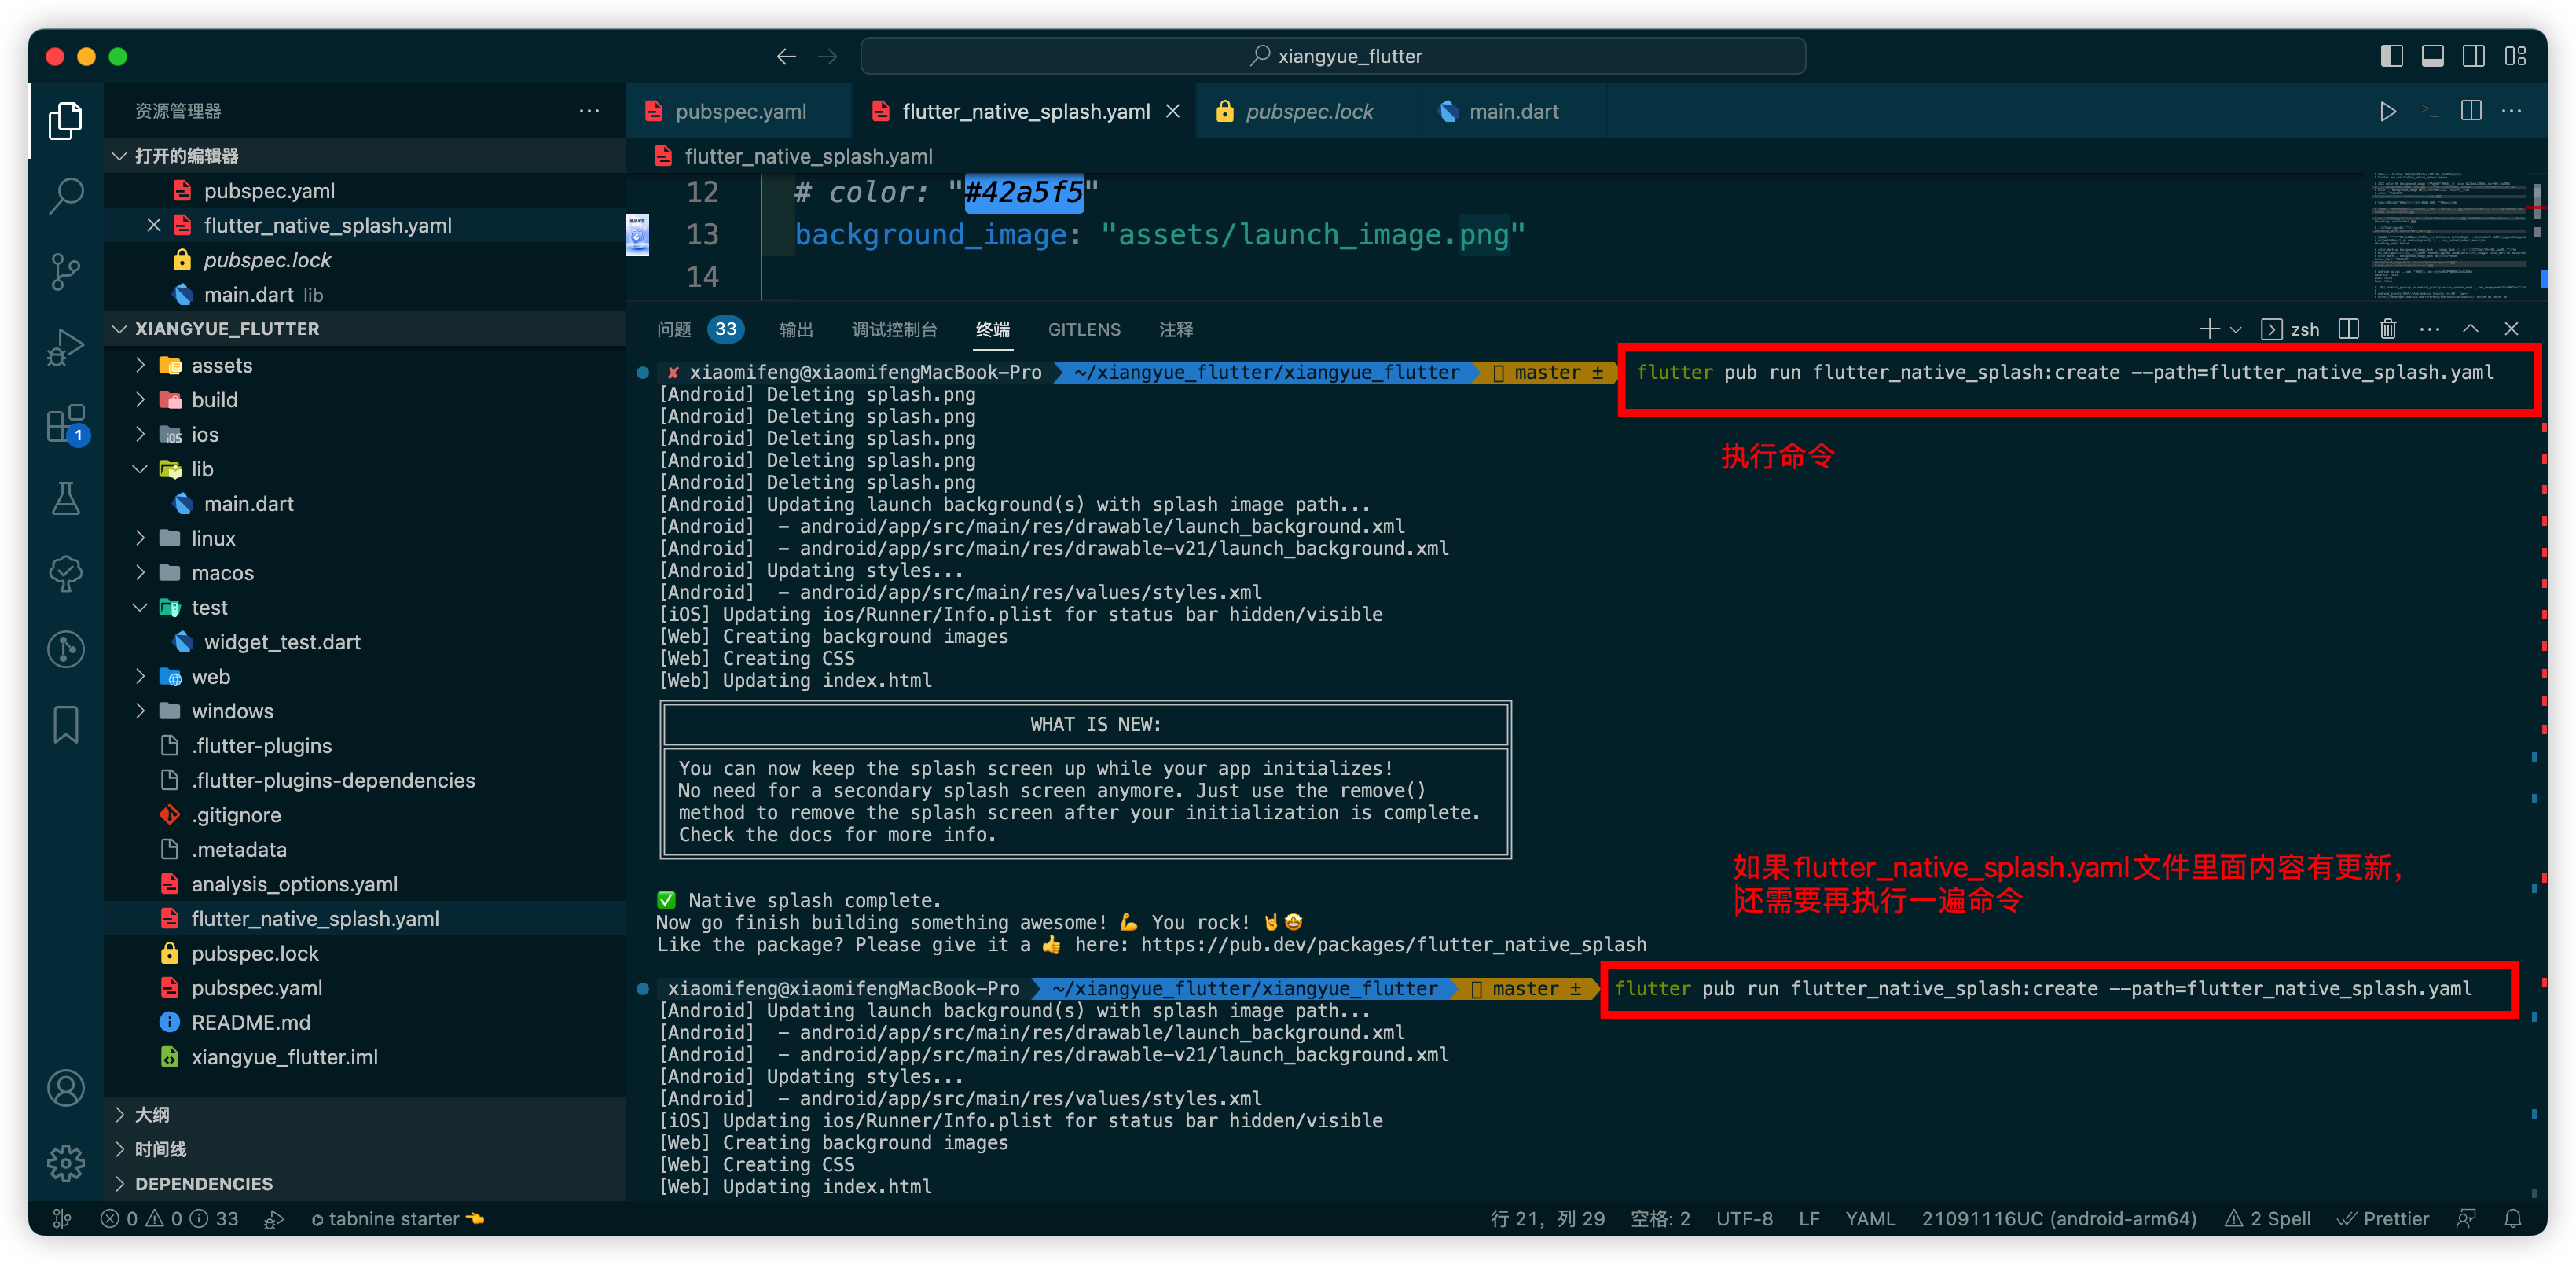This screenshot has width=2576, height=1264.
Task: Toggle the secondary side bar
Action: pyautogui.click(x=2474, y=56)
